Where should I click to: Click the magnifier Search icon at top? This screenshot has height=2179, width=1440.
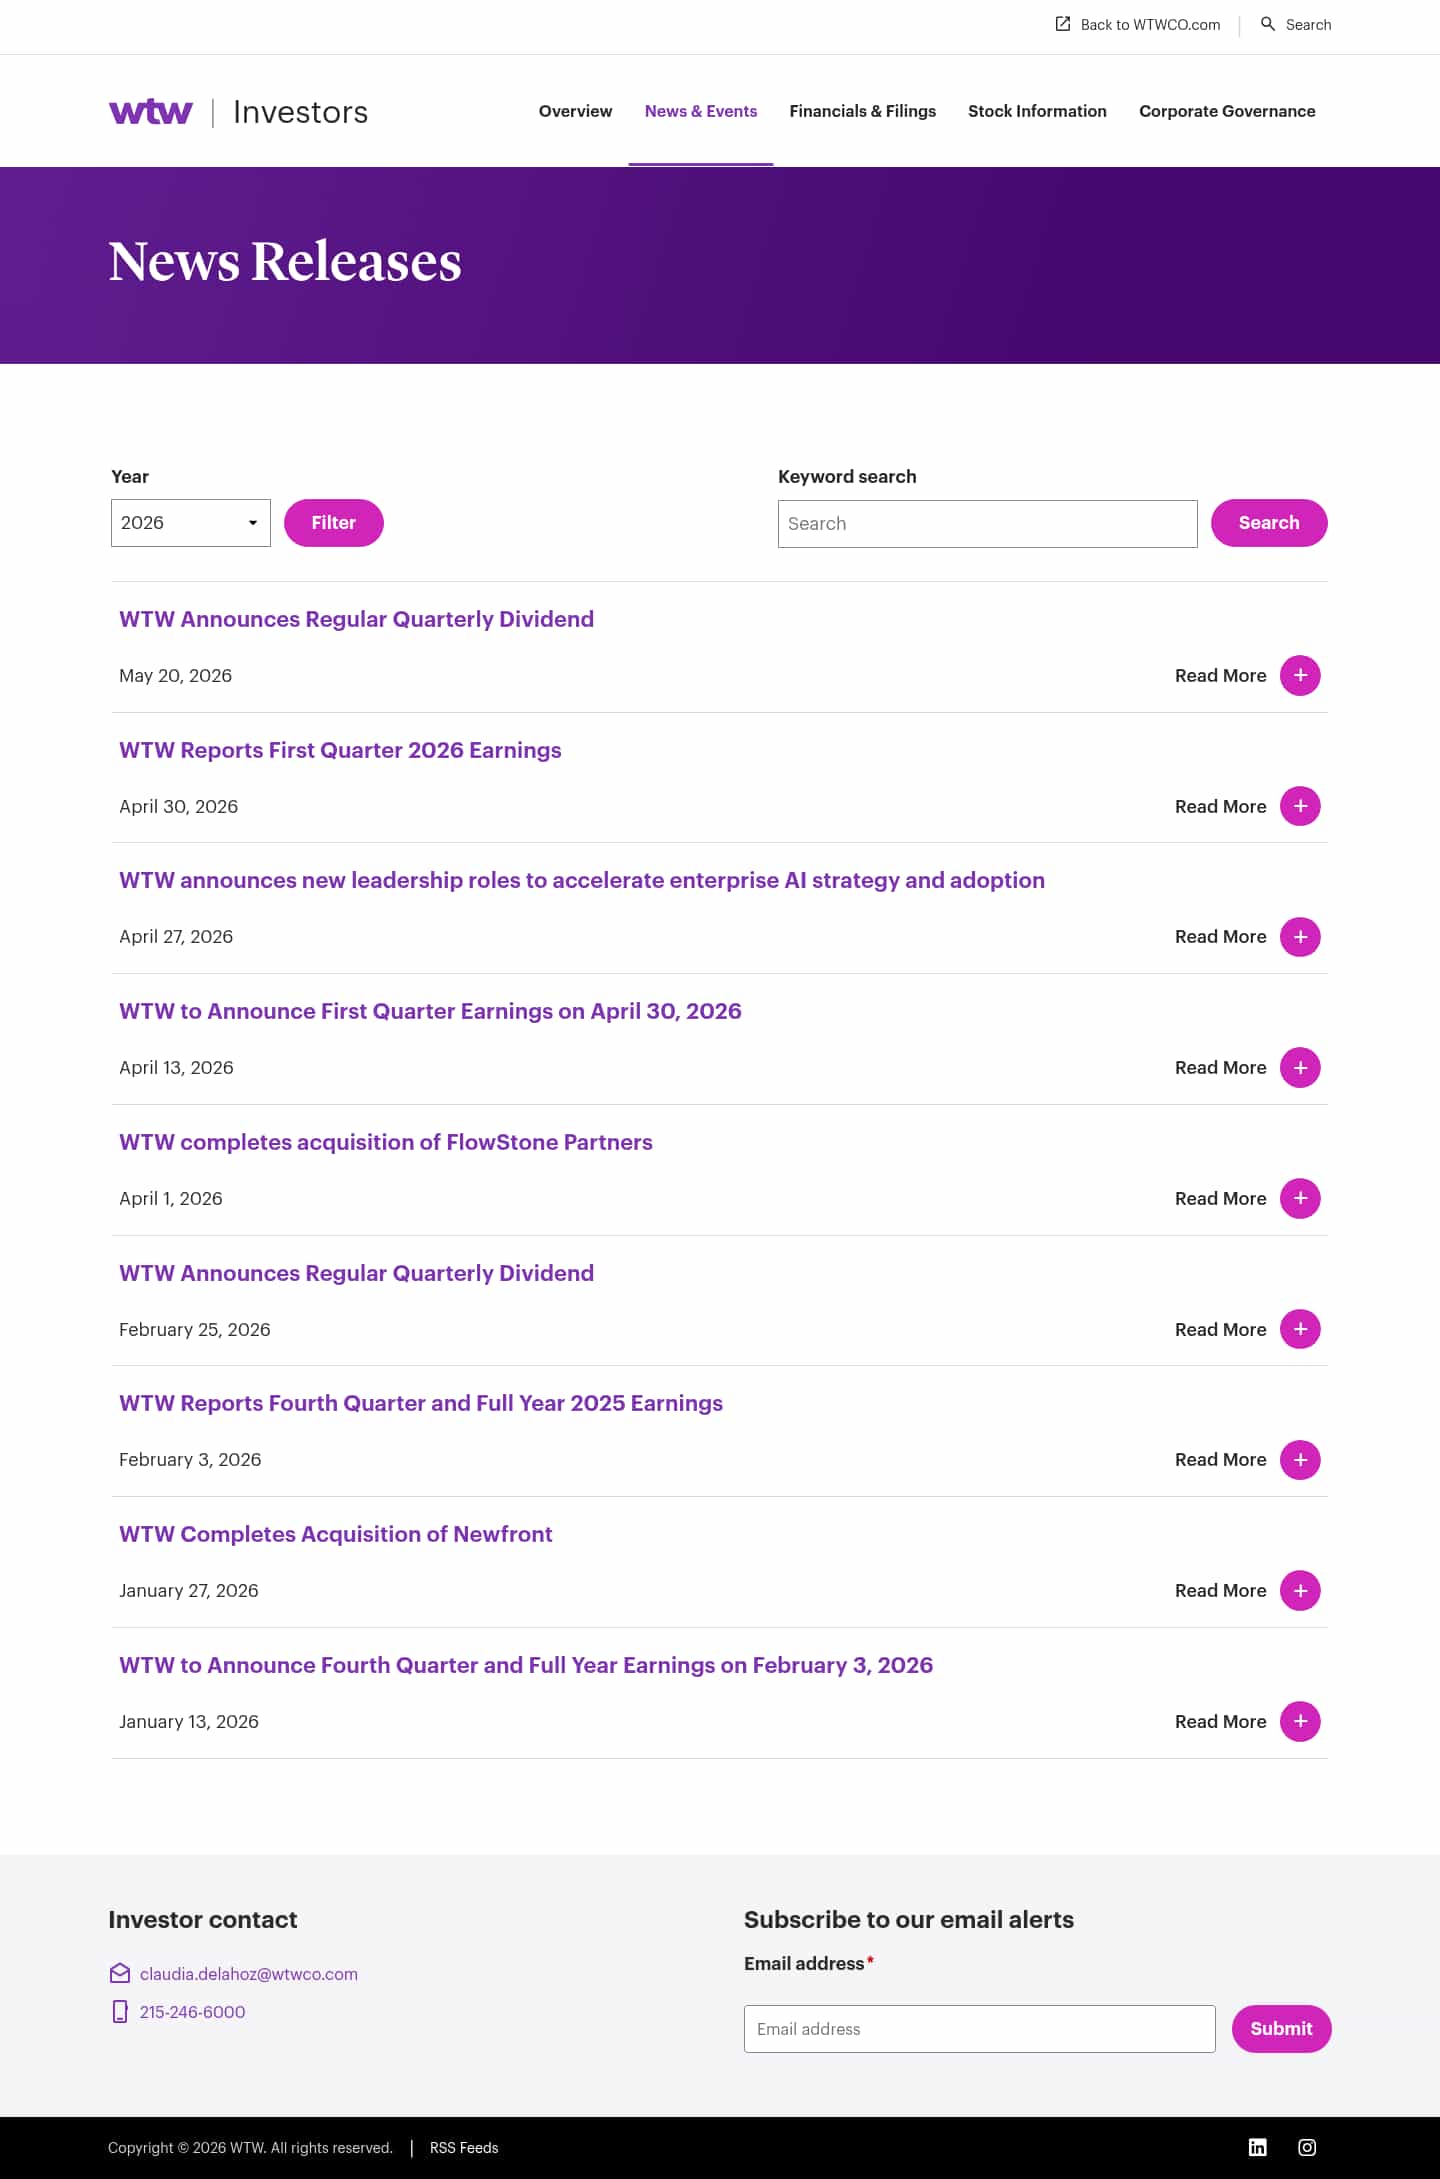(x=1268, y=24)
